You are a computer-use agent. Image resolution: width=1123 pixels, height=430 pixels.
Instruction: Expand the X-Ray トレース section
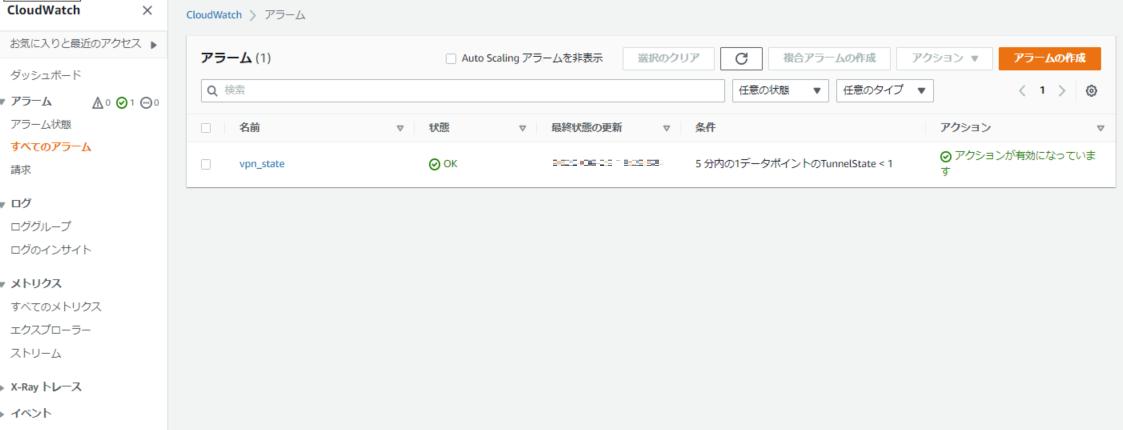tap(3, 388)
